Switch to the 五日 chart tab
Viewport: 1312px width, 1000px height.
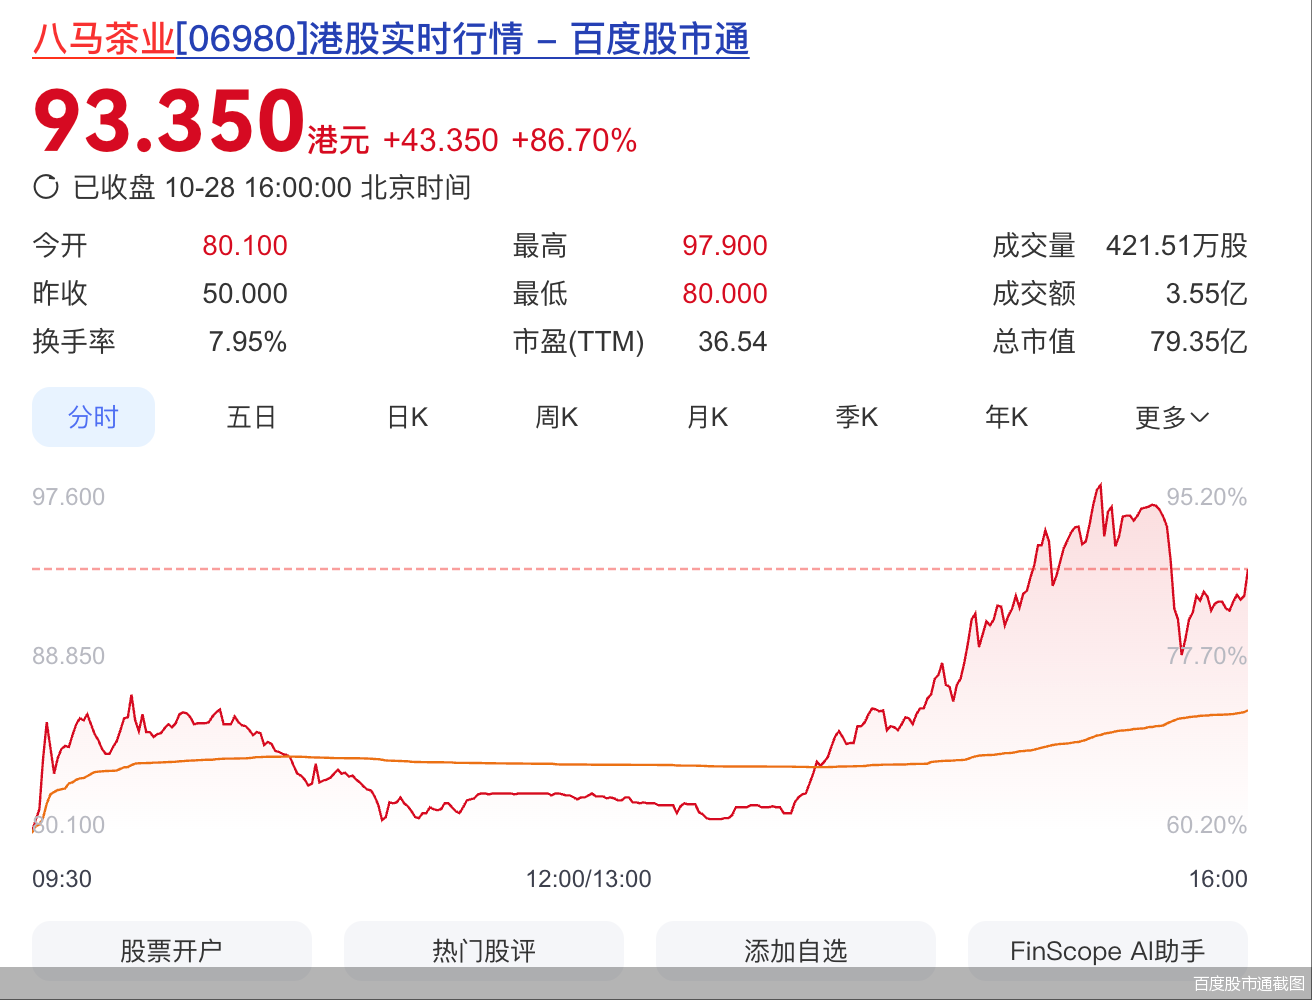click(250, 417)
